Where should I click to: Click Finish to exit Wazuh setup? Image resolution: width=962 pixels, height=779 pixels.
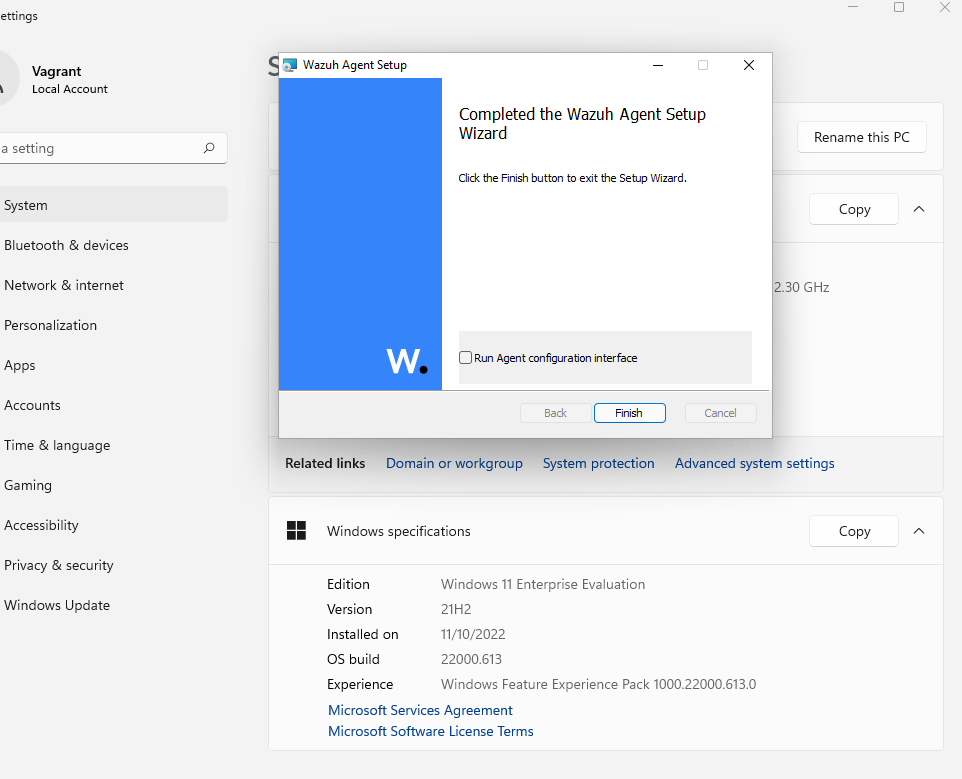(x=629, y=413)
